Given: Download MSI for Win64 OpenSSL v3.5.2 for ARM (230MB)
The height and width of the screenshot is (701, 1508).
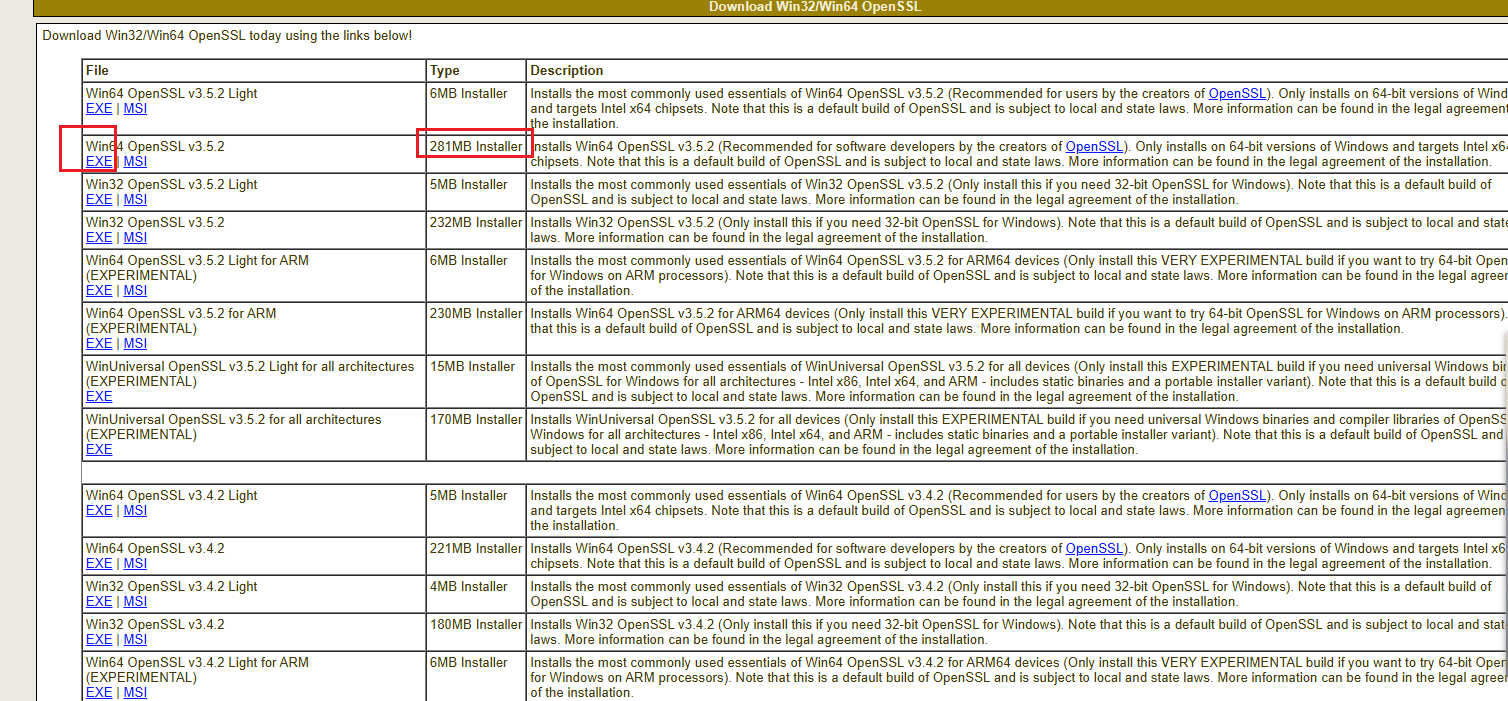Looking at the screenshot, I should coord(135,343).
